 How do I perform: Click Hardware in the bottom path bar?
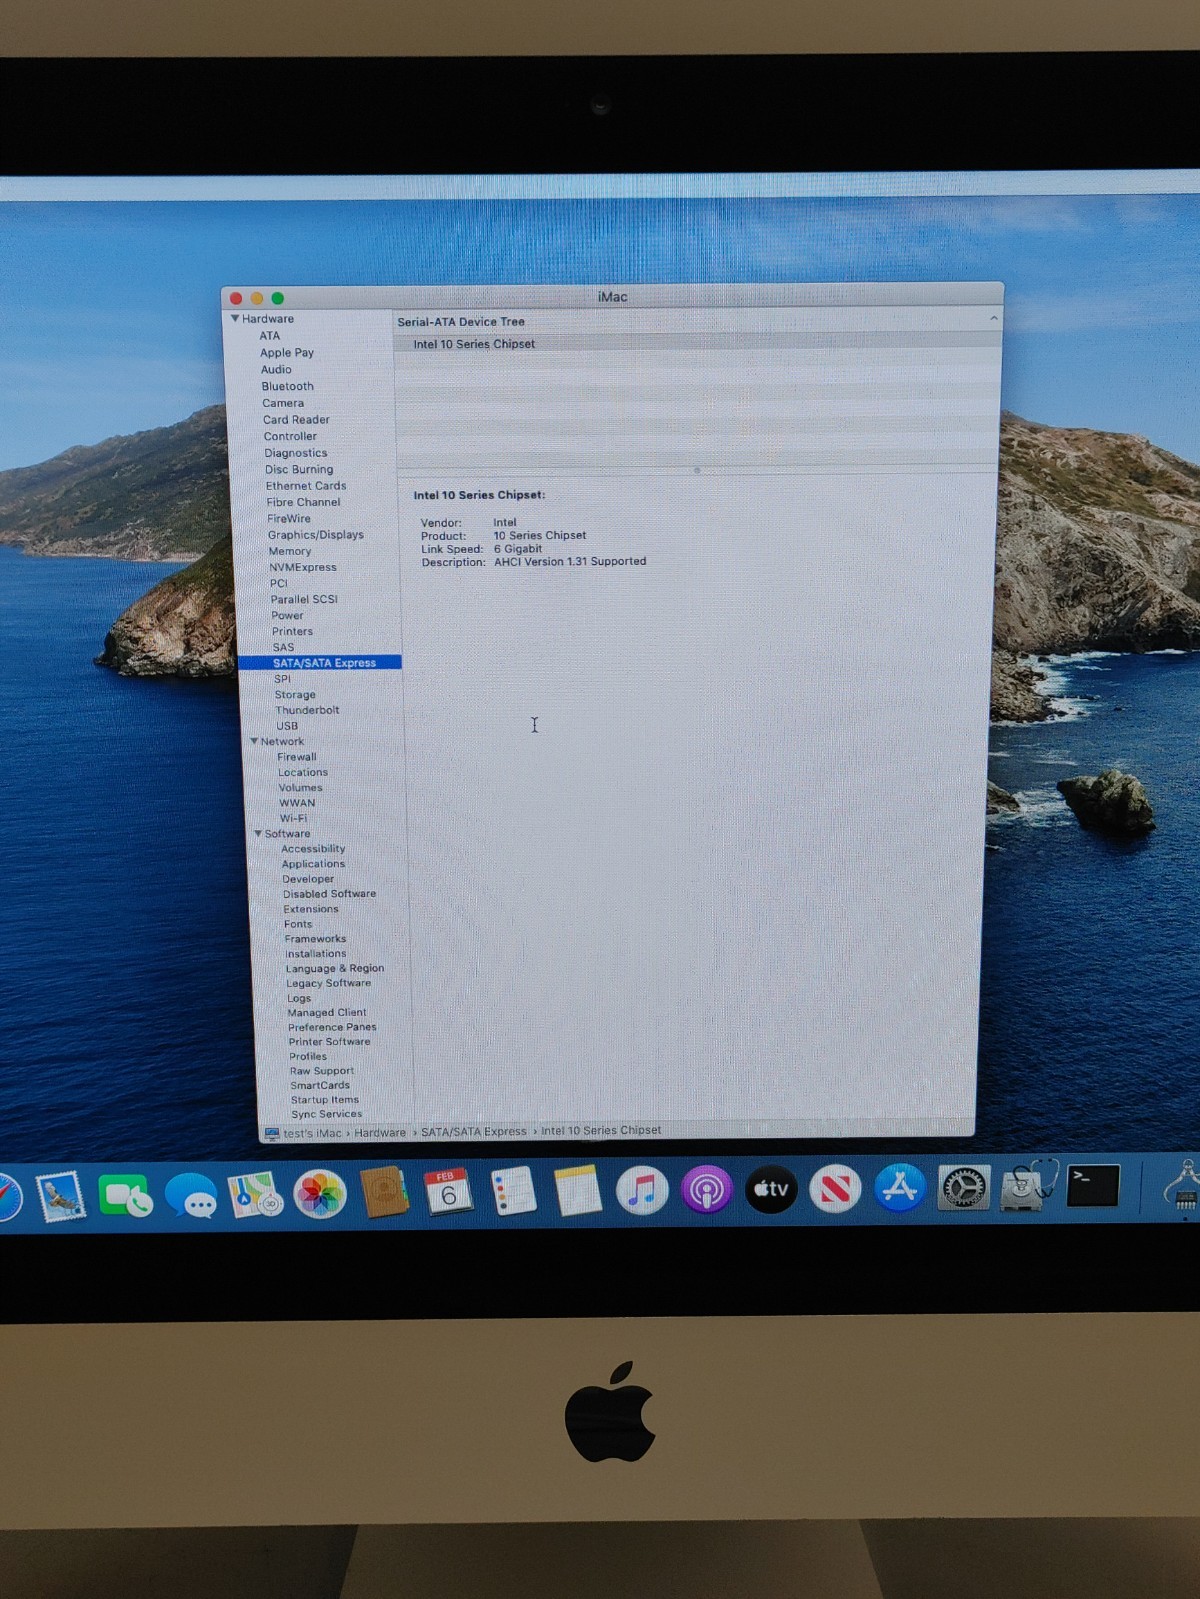click(x=380, y=1133)
